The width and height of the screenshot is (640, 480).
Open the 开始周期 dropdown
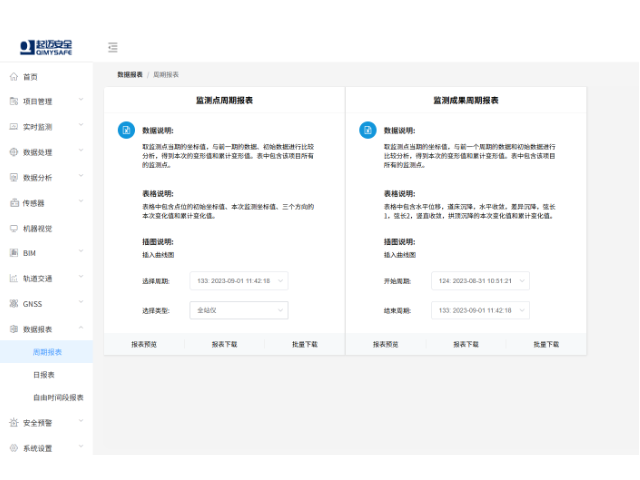480,281
